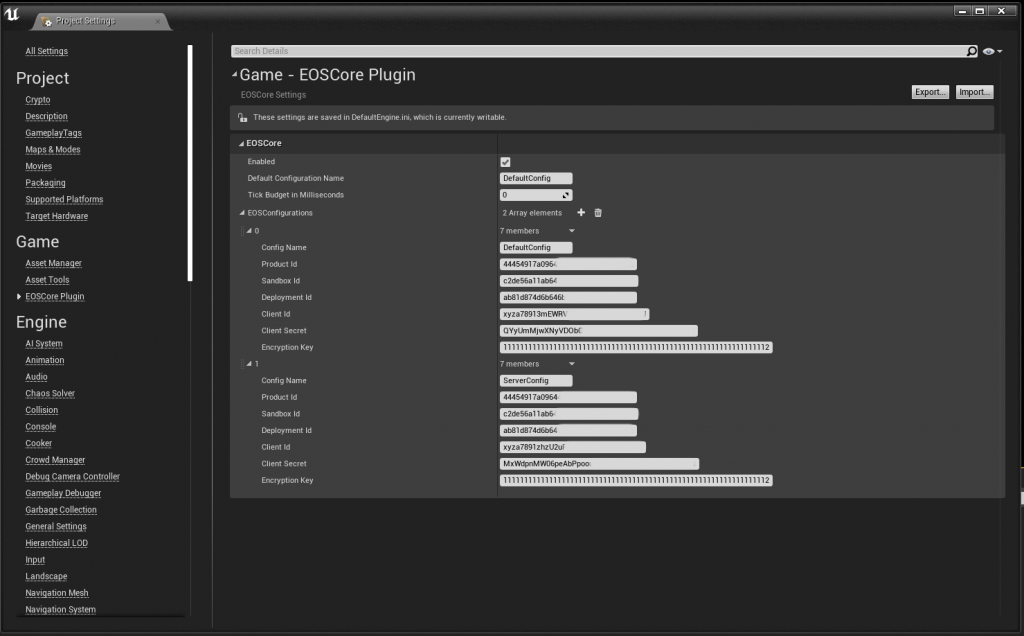
Task: Click the Search Details field
Action: [597, 51]
